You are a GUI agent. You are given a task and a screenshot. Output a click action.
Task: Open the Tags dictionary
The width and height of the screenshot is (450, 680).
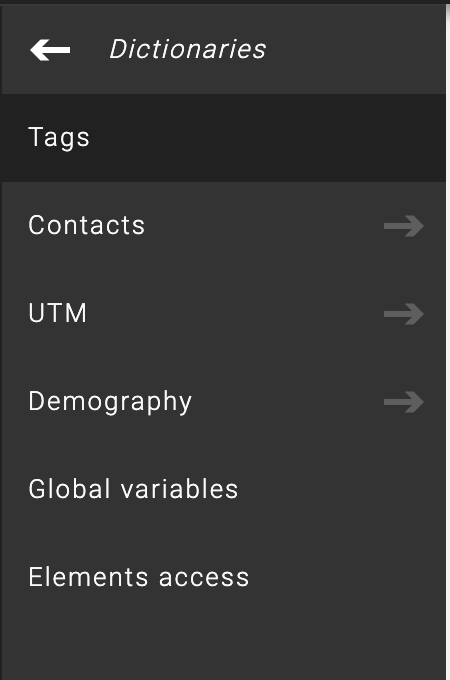(x=223, y=138)
